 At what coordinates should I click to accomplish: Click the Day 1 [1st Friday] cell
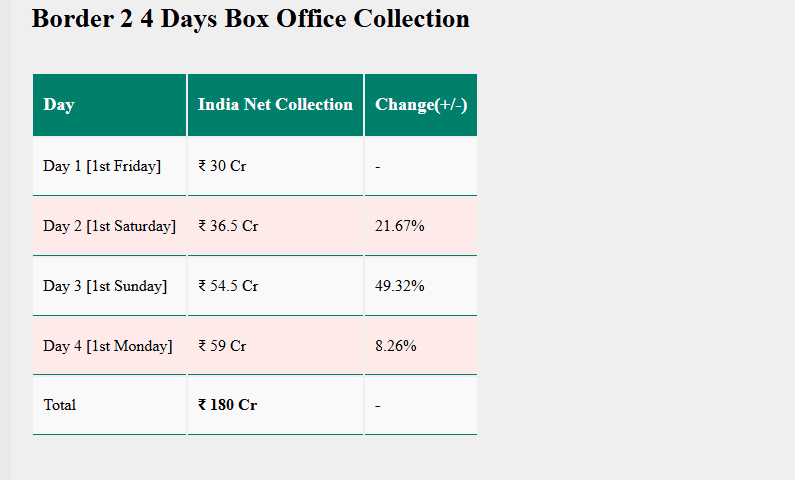click(102, 166)
